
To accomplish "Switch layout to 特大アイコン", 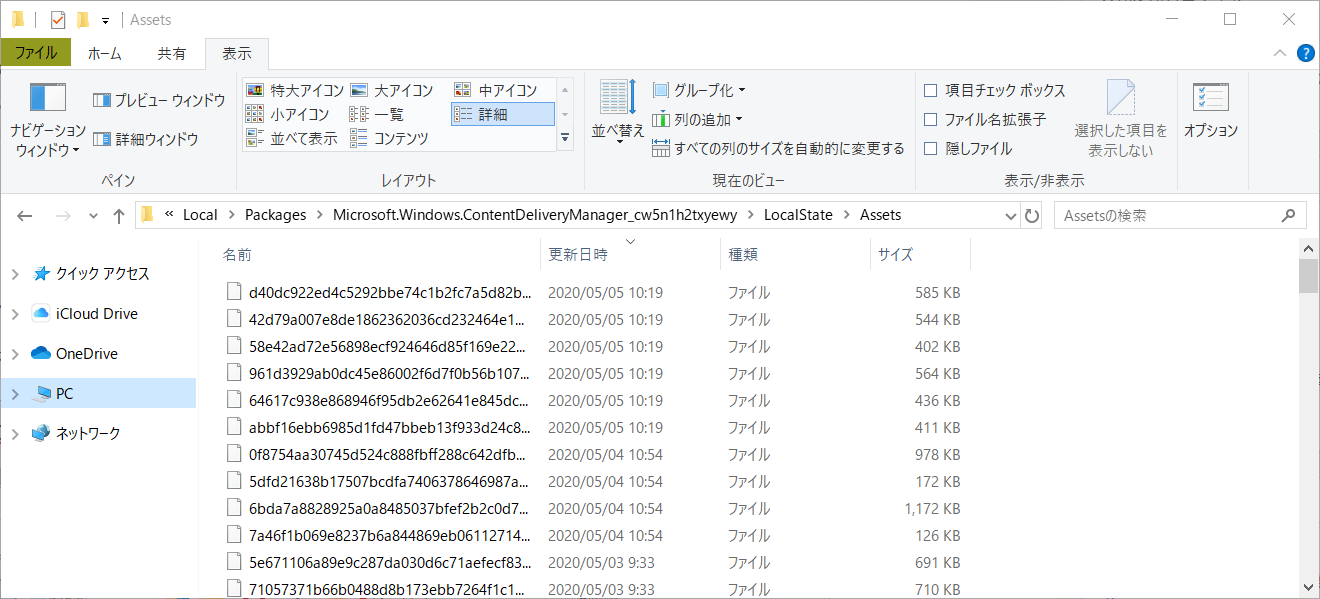I will [295, 90].
